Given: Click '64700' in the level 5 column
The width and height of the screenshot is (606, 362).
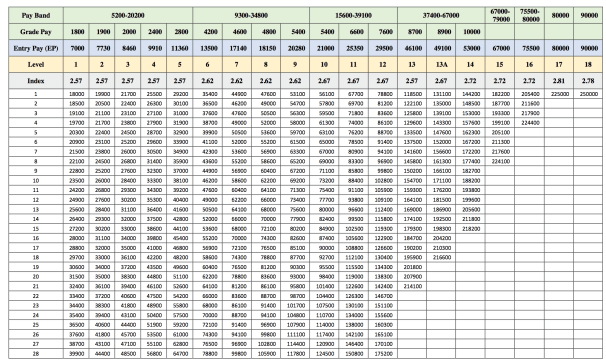Looking at the screenshot, I should point(180,354).
